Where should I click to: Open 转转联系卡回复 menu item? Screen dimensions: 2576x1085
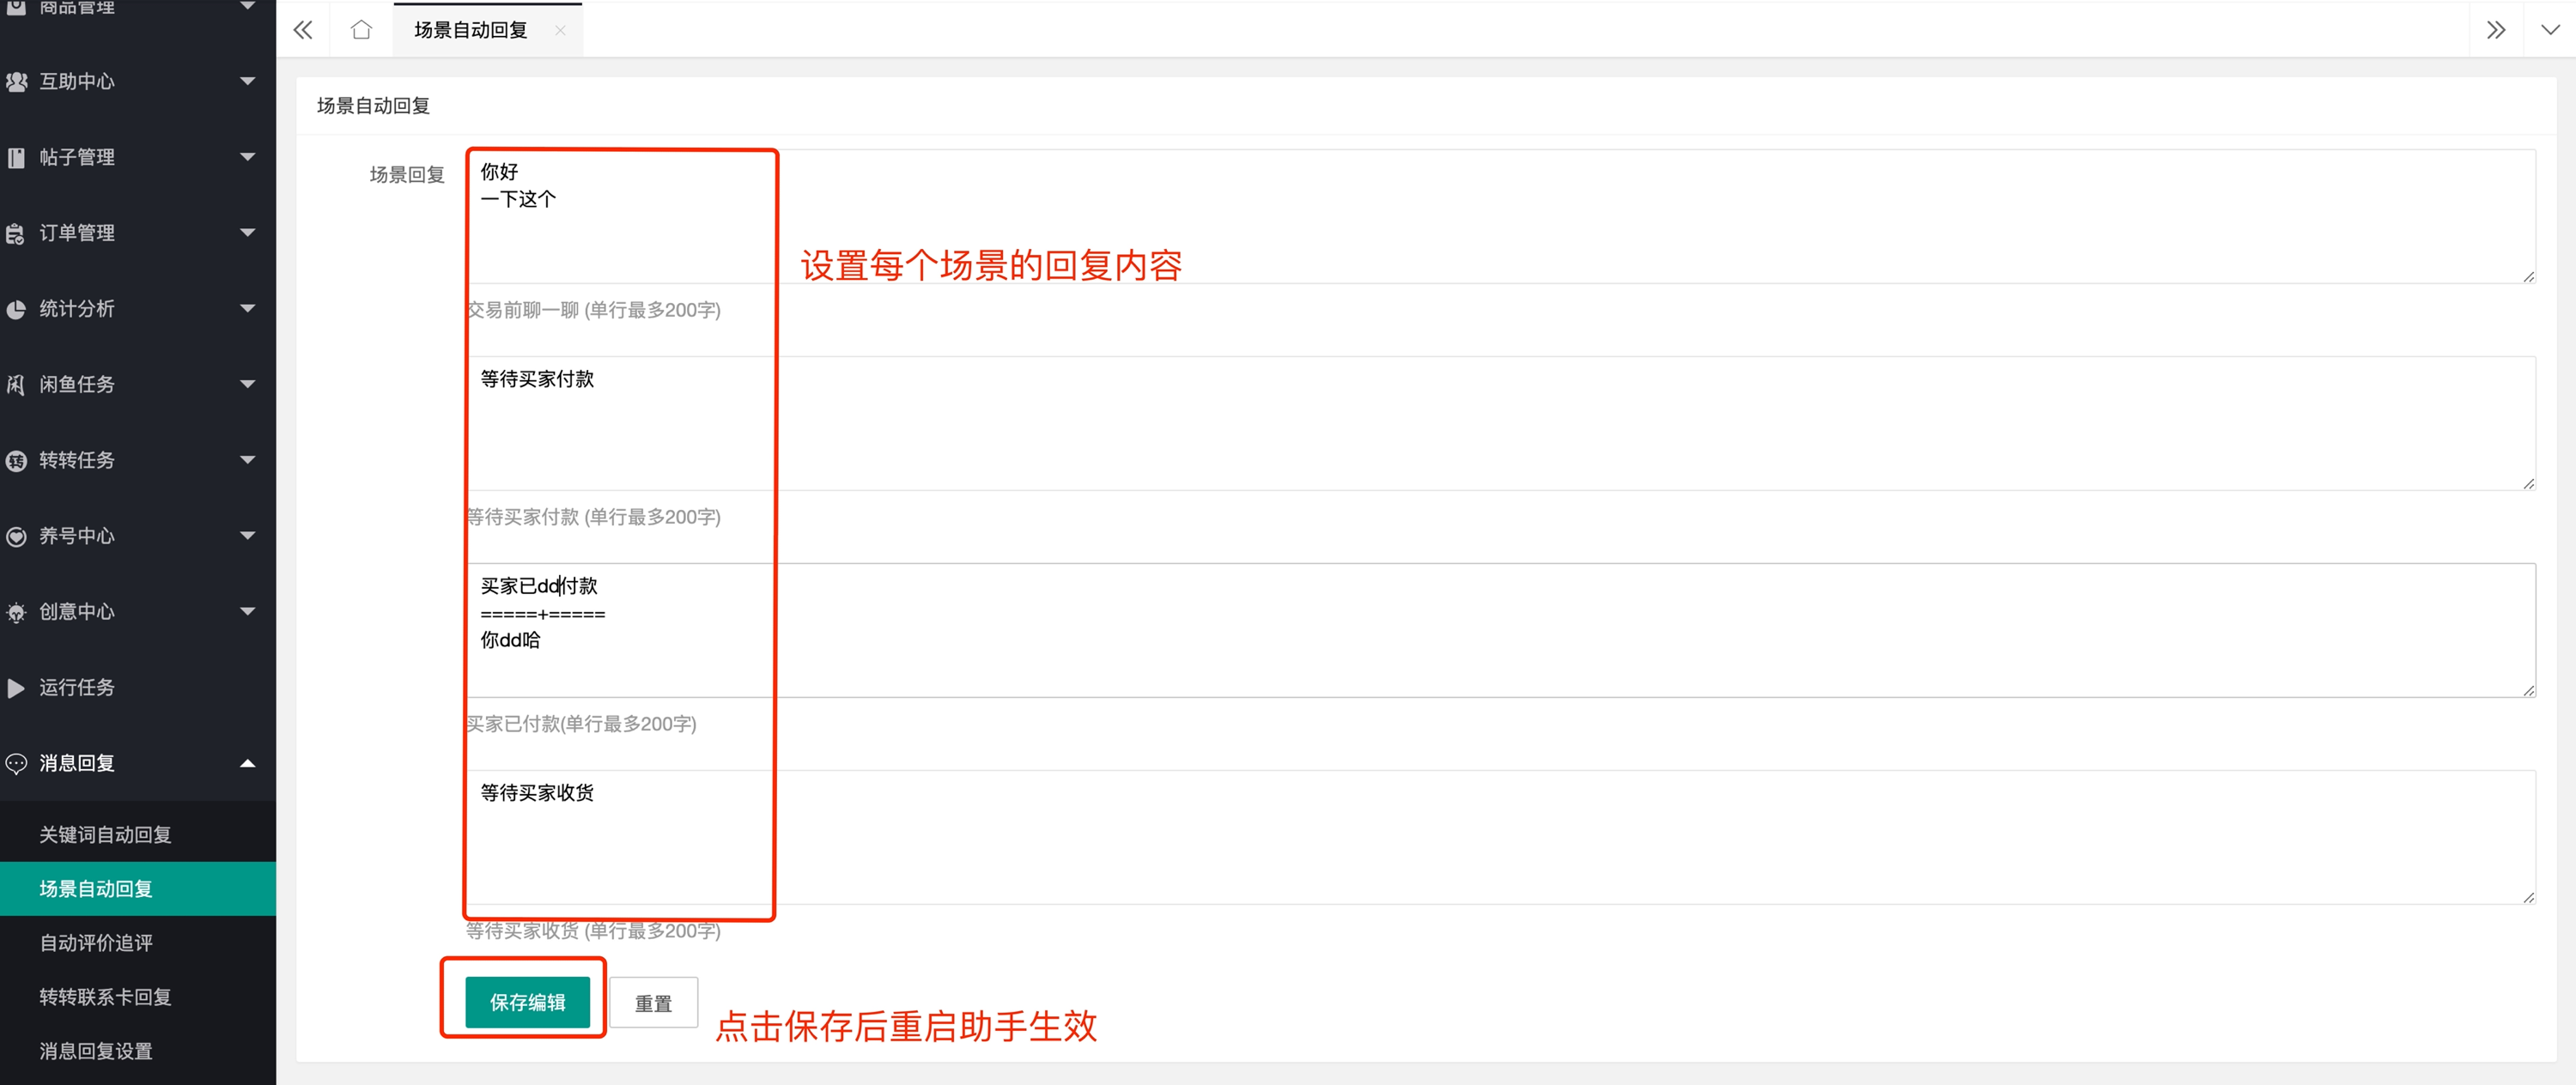coord(105,997)
